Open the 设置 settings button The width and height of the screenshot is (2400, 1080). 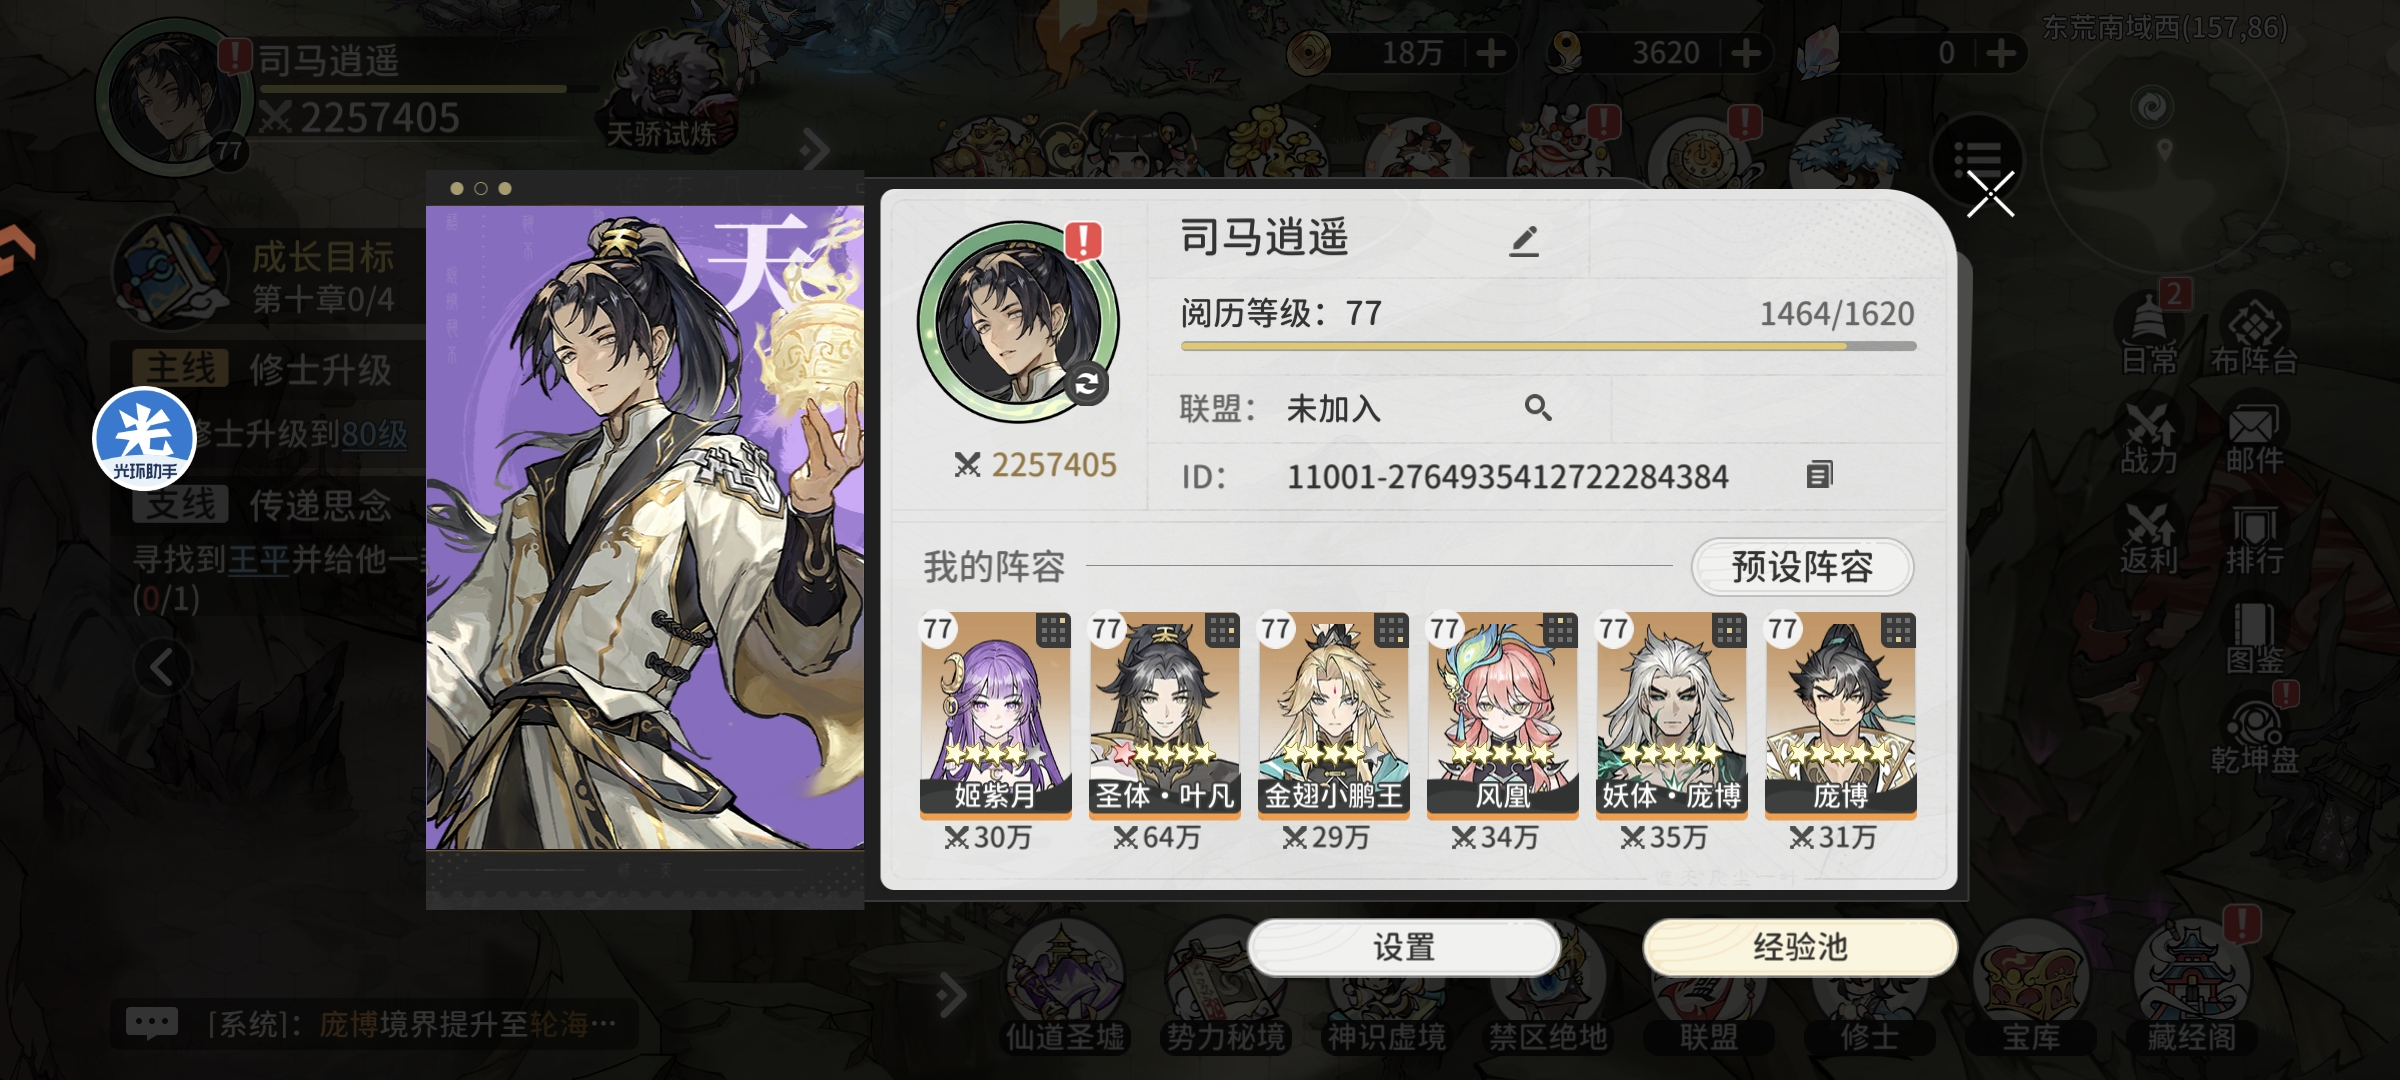coord(1404,947)
